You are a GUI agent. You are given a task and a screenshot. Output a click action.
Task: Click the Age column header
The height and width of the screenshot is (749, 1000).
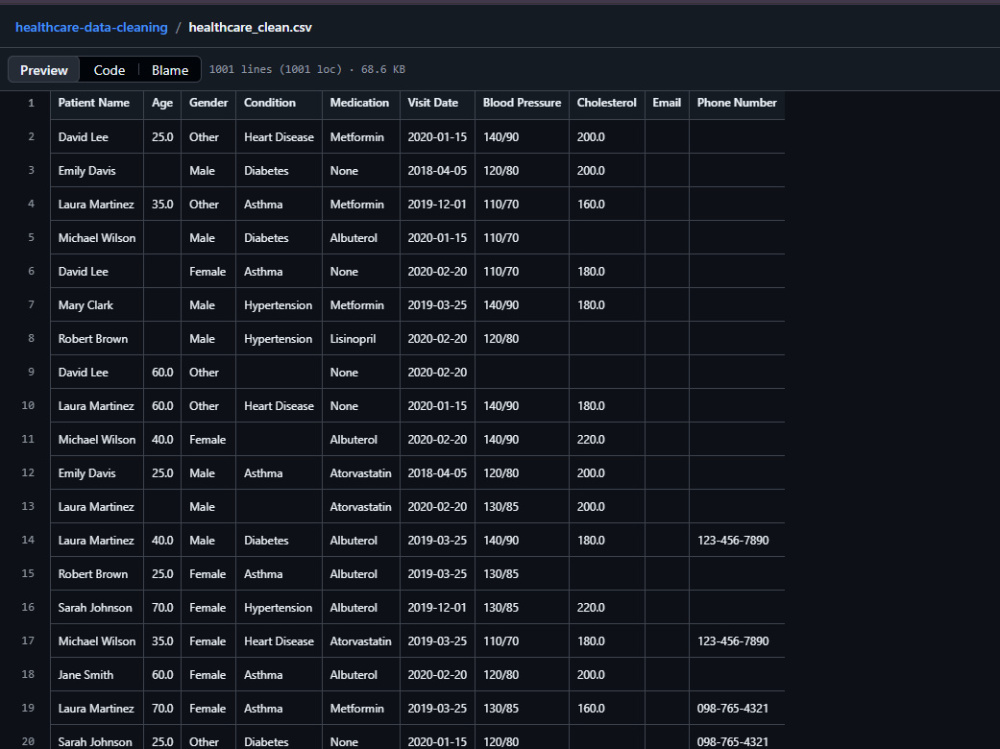pyautogui.click(x=162, y=103)
